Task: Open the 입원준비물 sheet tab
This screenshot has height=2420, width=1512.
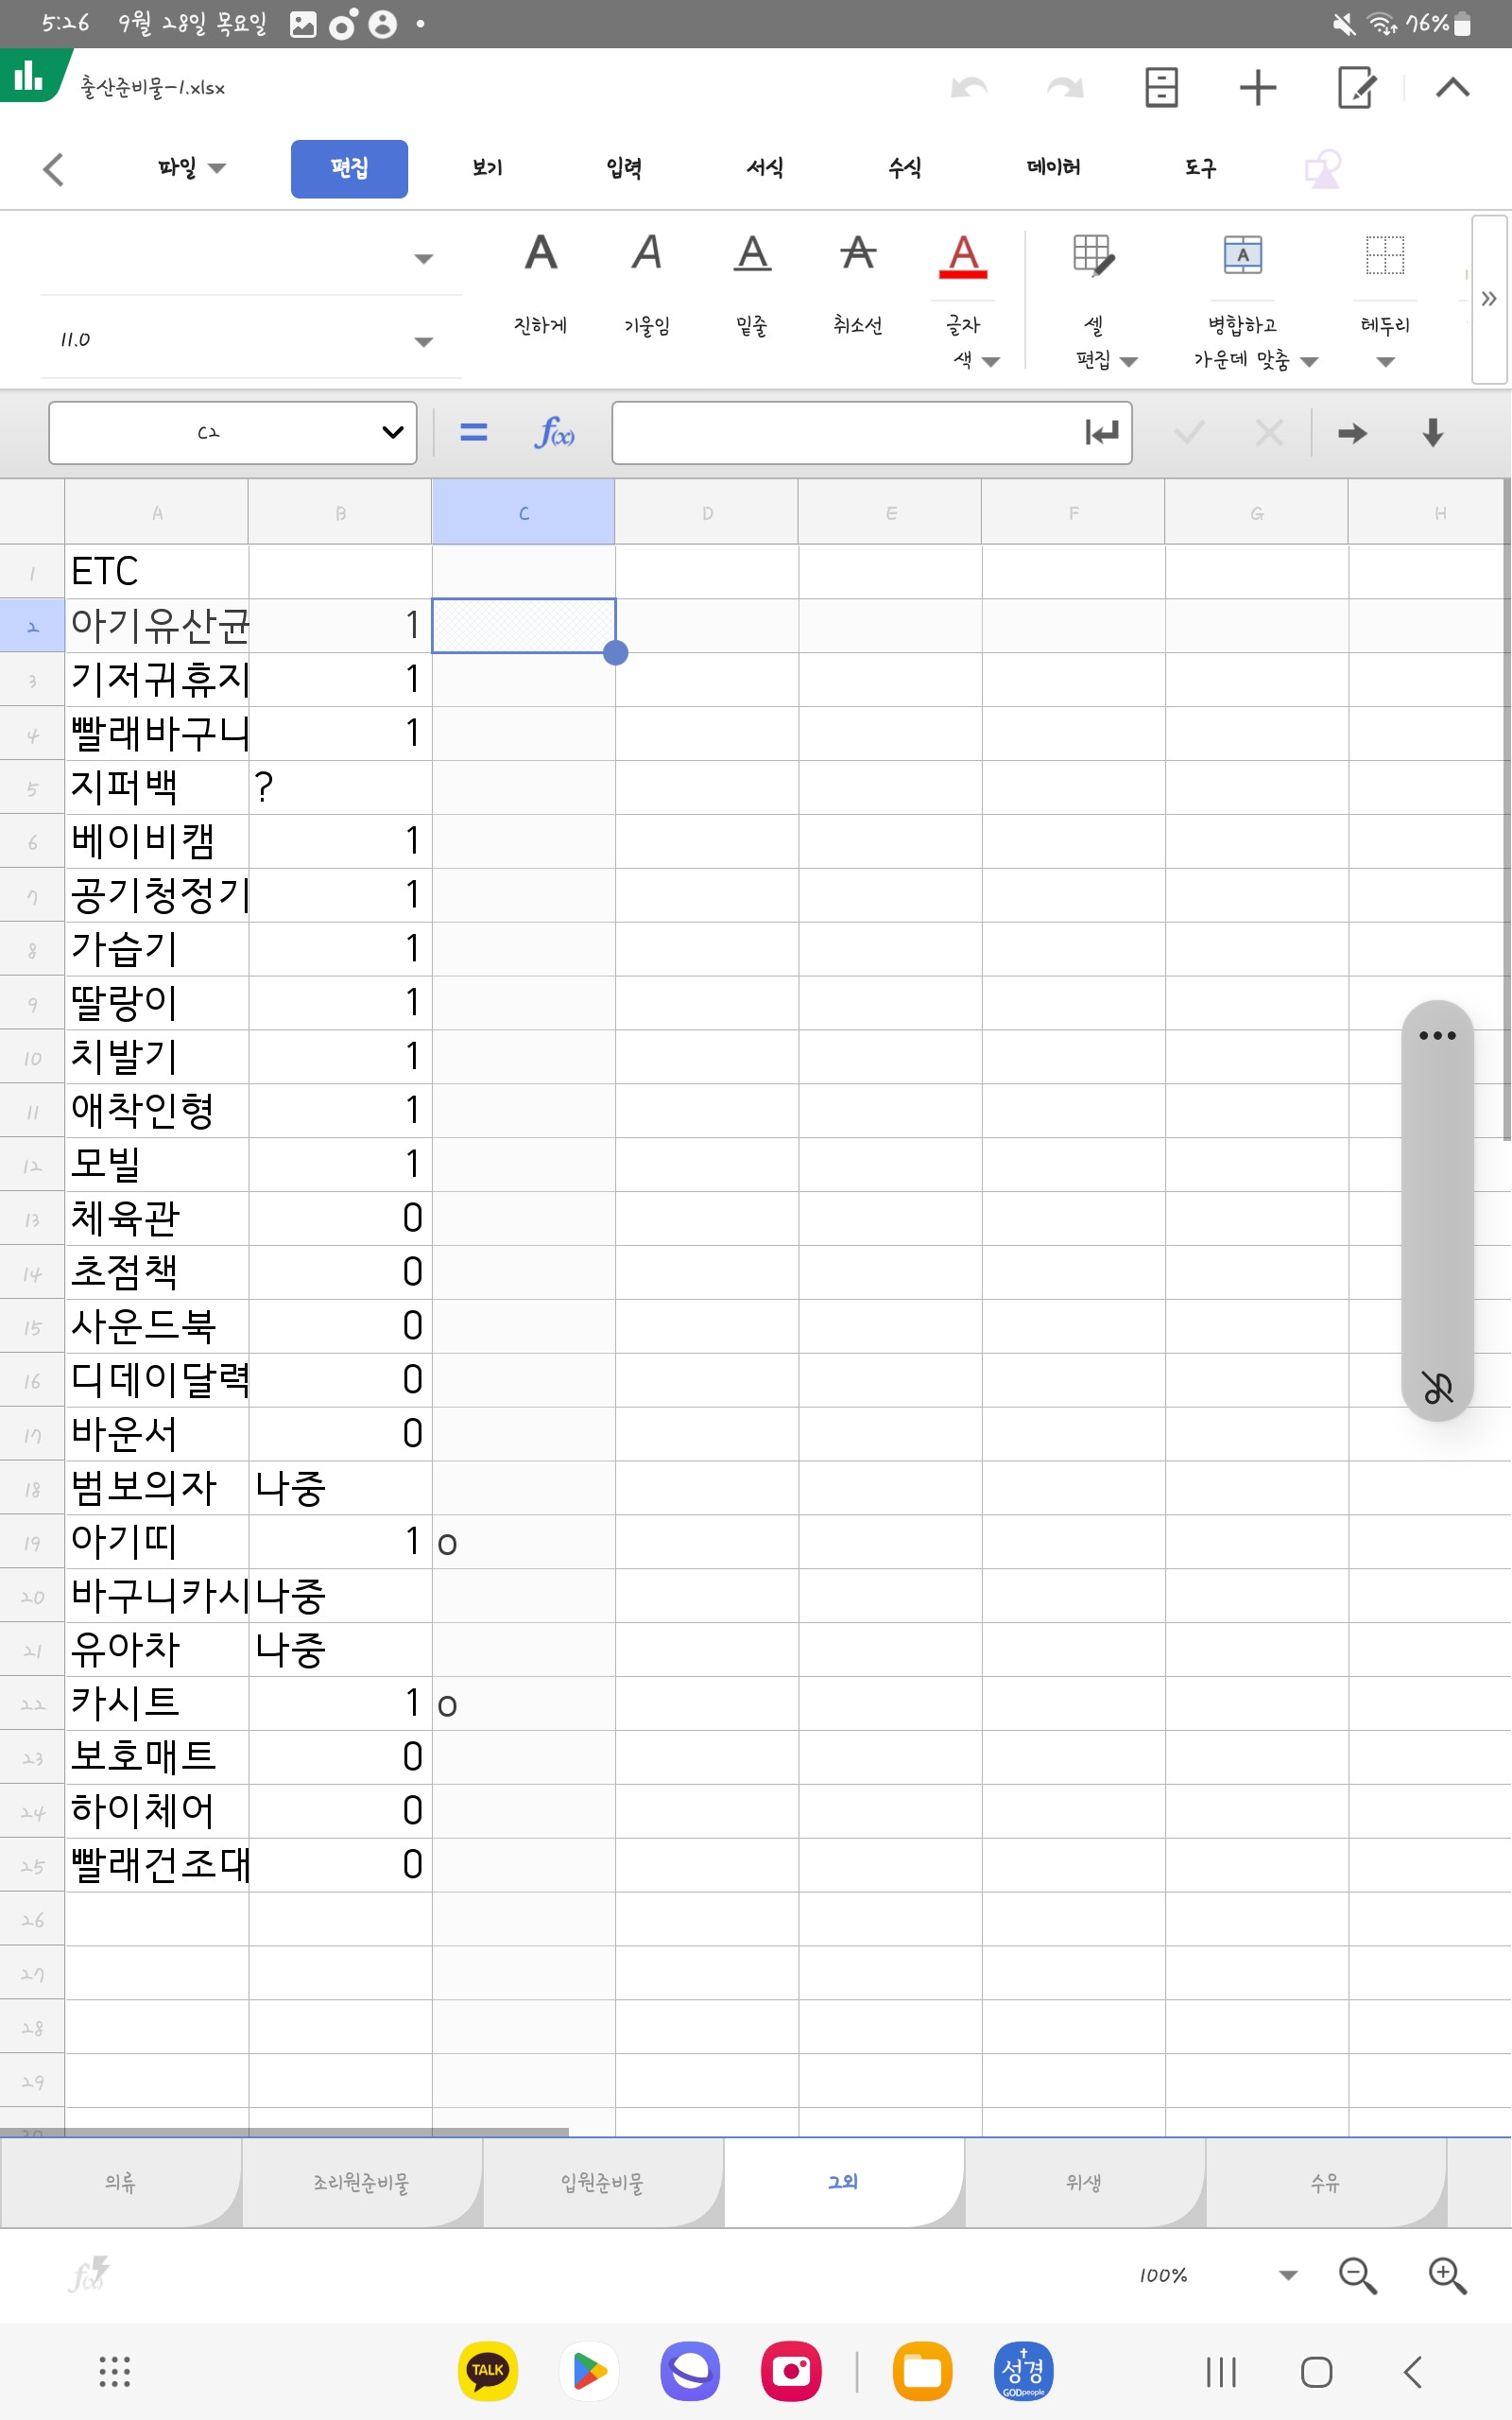Action: tap(601, 2182)
